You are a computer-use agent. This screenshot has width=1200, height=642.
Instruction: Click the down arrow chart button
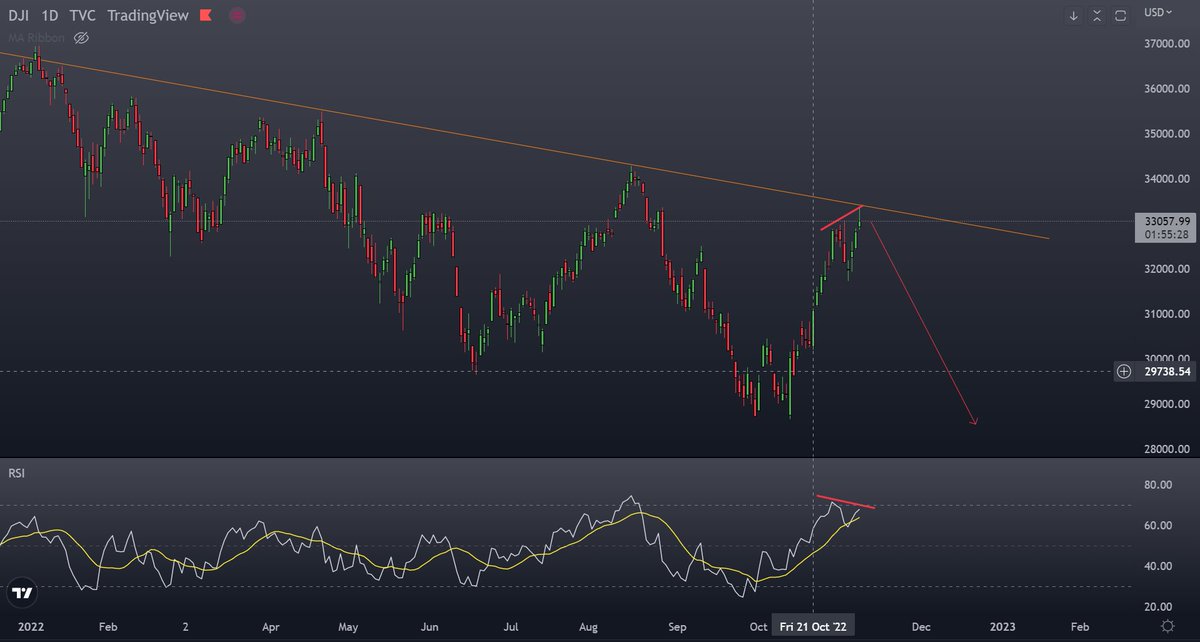[1073, 15]
